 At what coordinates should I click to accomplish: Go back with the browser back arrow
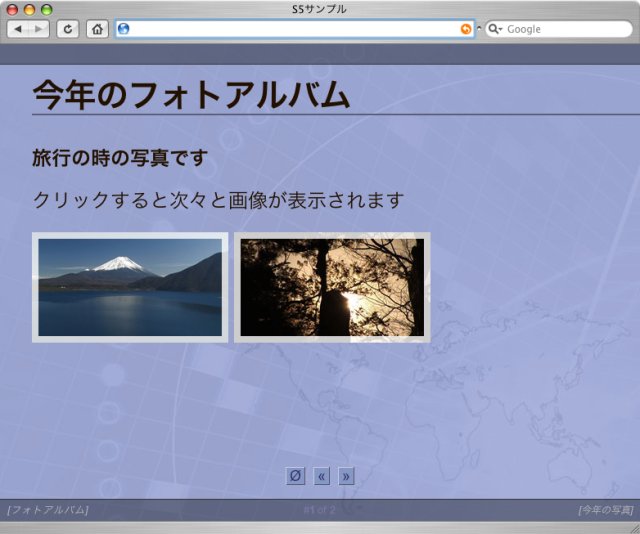(18, 29)
